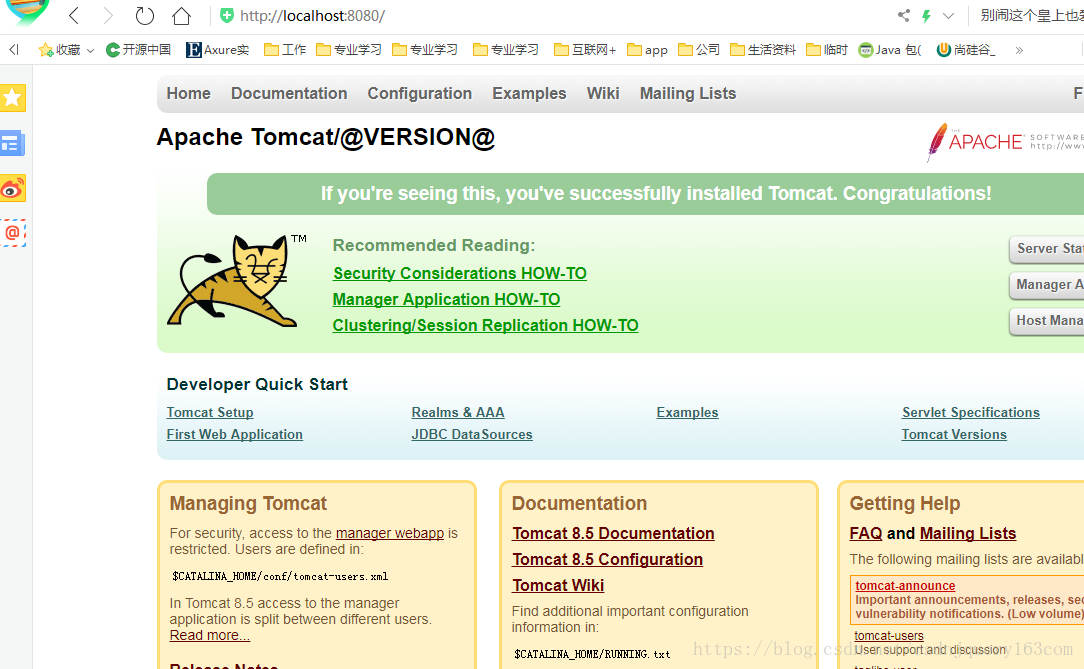Open the 尚硅谷 bookmark
The width and height of the screenshot is (1084, 669).
966,50
